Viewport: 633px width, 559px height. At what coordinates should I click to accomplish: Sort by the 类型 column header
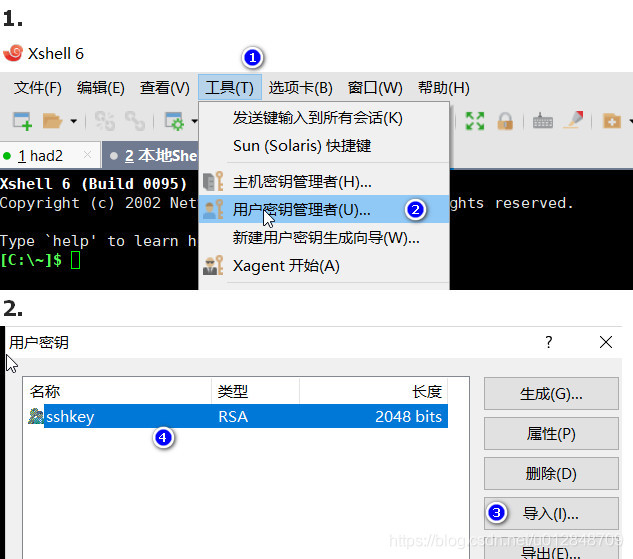[256, 392]
